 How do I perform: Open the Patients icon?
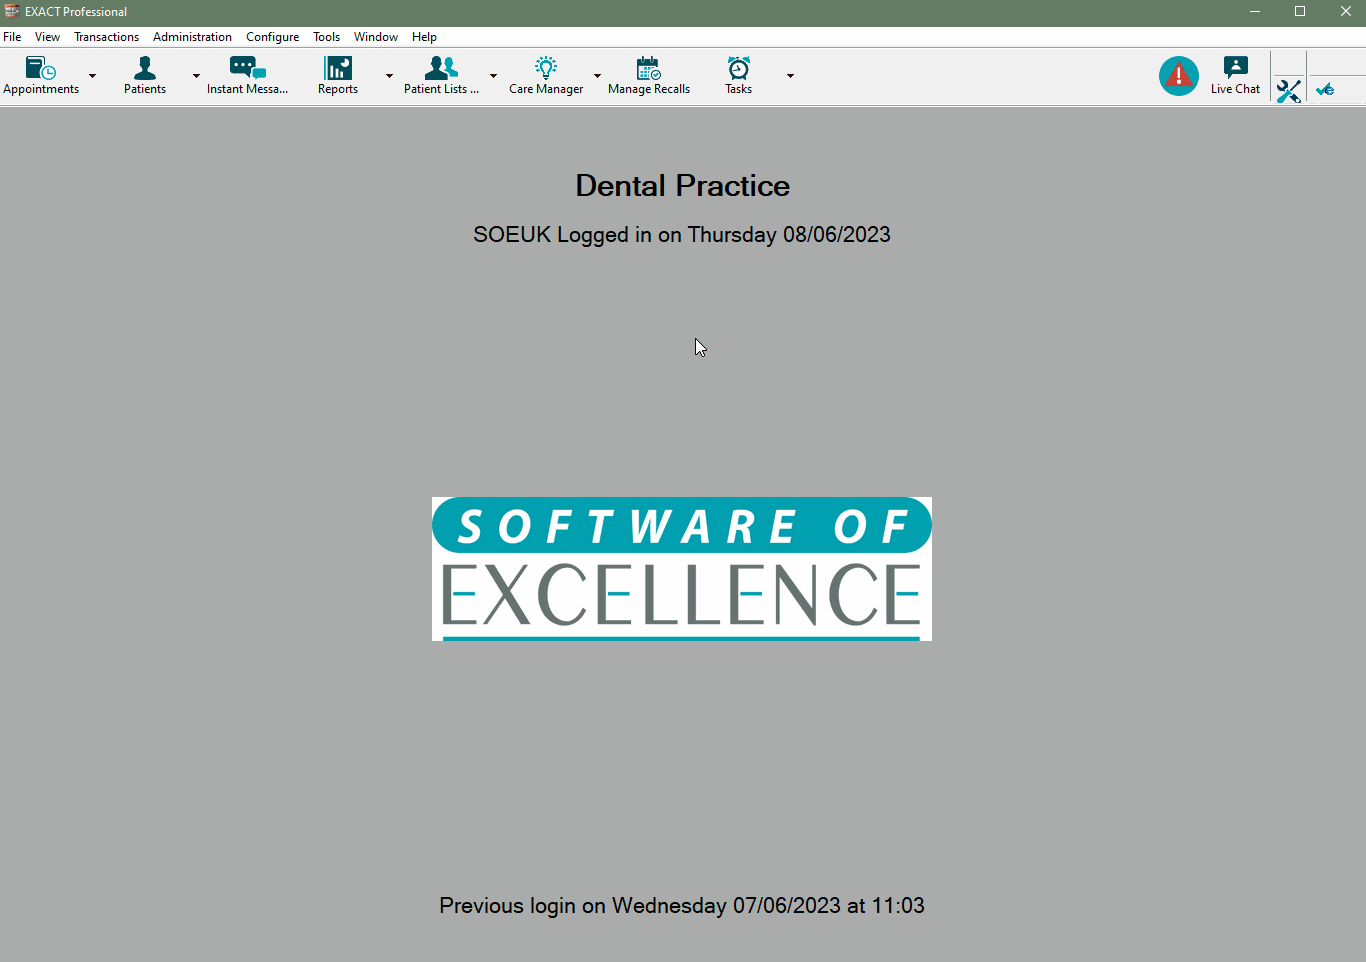(x=145, y=68)
